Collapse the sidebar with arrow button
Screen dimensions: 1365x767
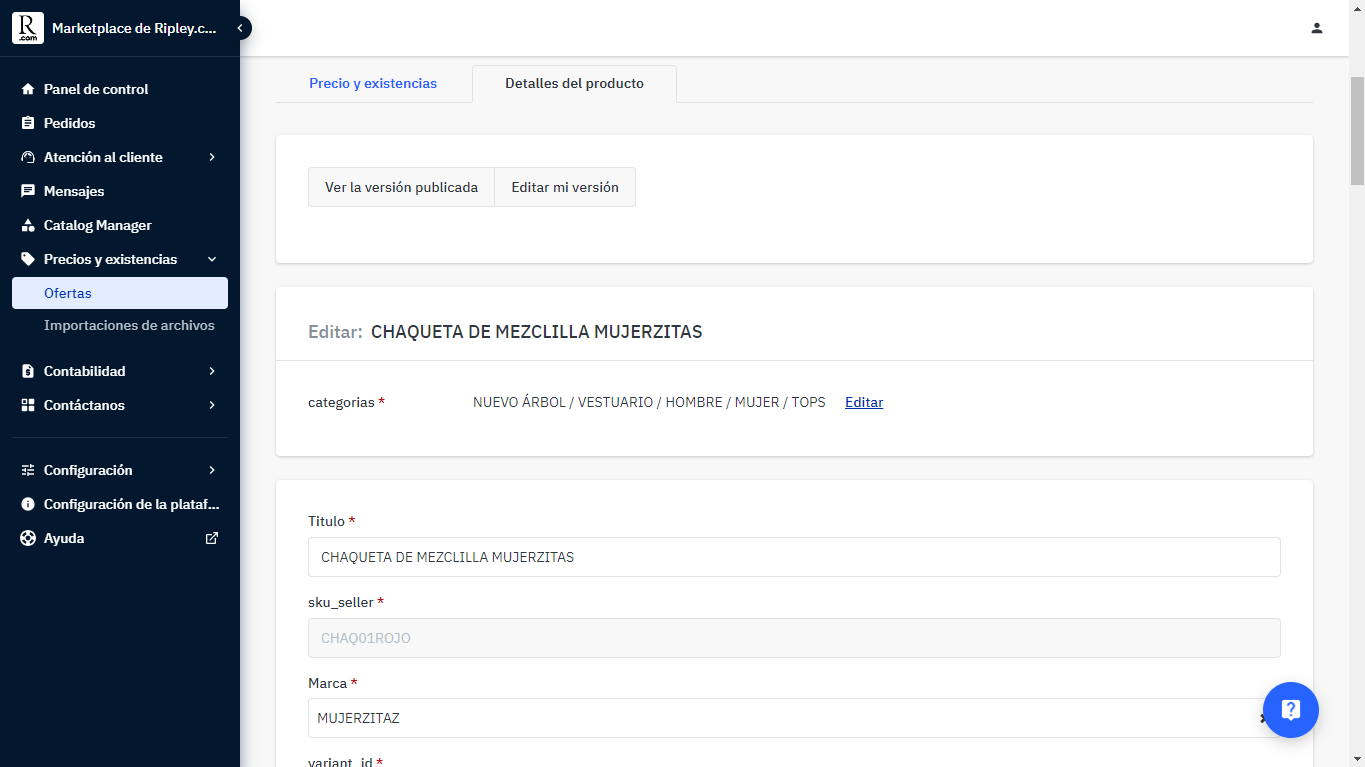tap(240, 28)
